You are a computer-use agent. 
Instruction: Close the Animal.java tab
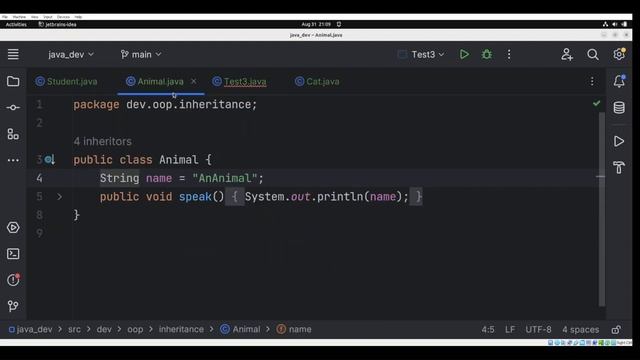click(193, 81)
